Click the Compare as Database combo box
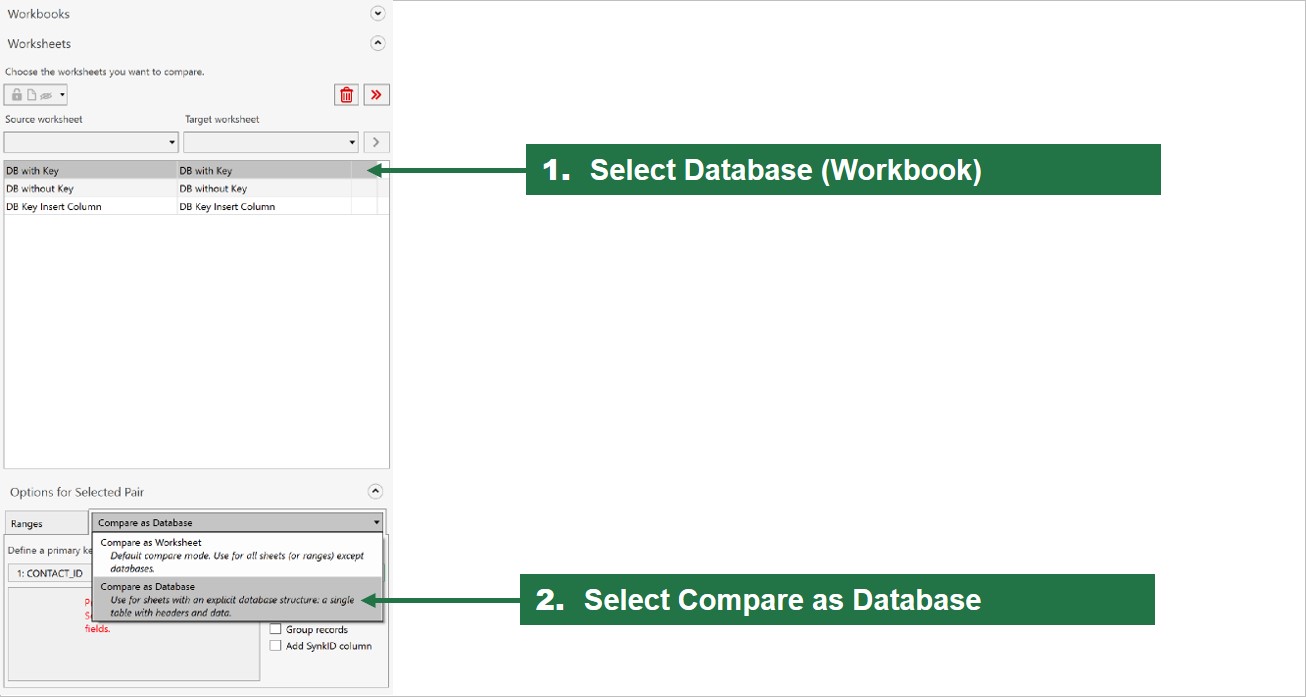This screenshot has height=697, width=1306. [x=237, y=522]
